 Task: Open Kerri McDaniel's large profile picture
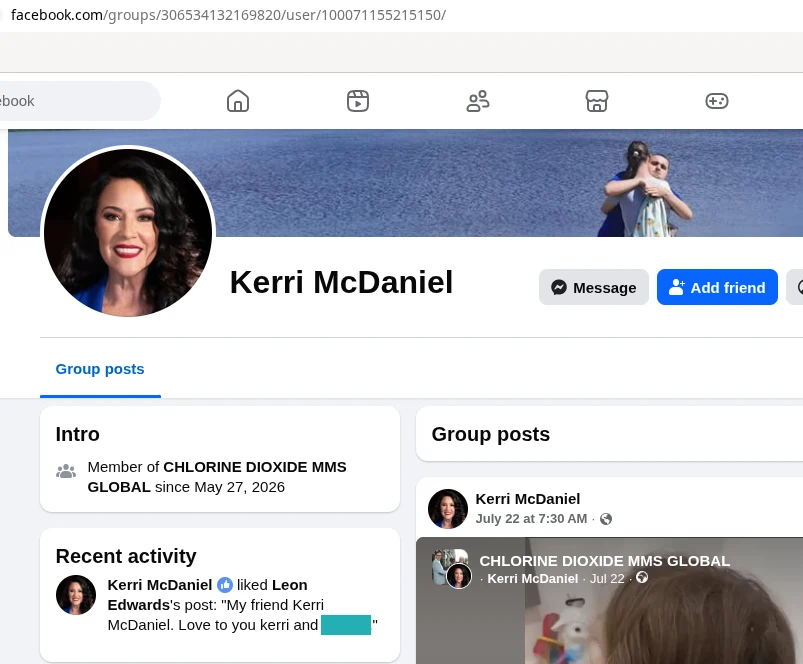[x=128, y=232]
